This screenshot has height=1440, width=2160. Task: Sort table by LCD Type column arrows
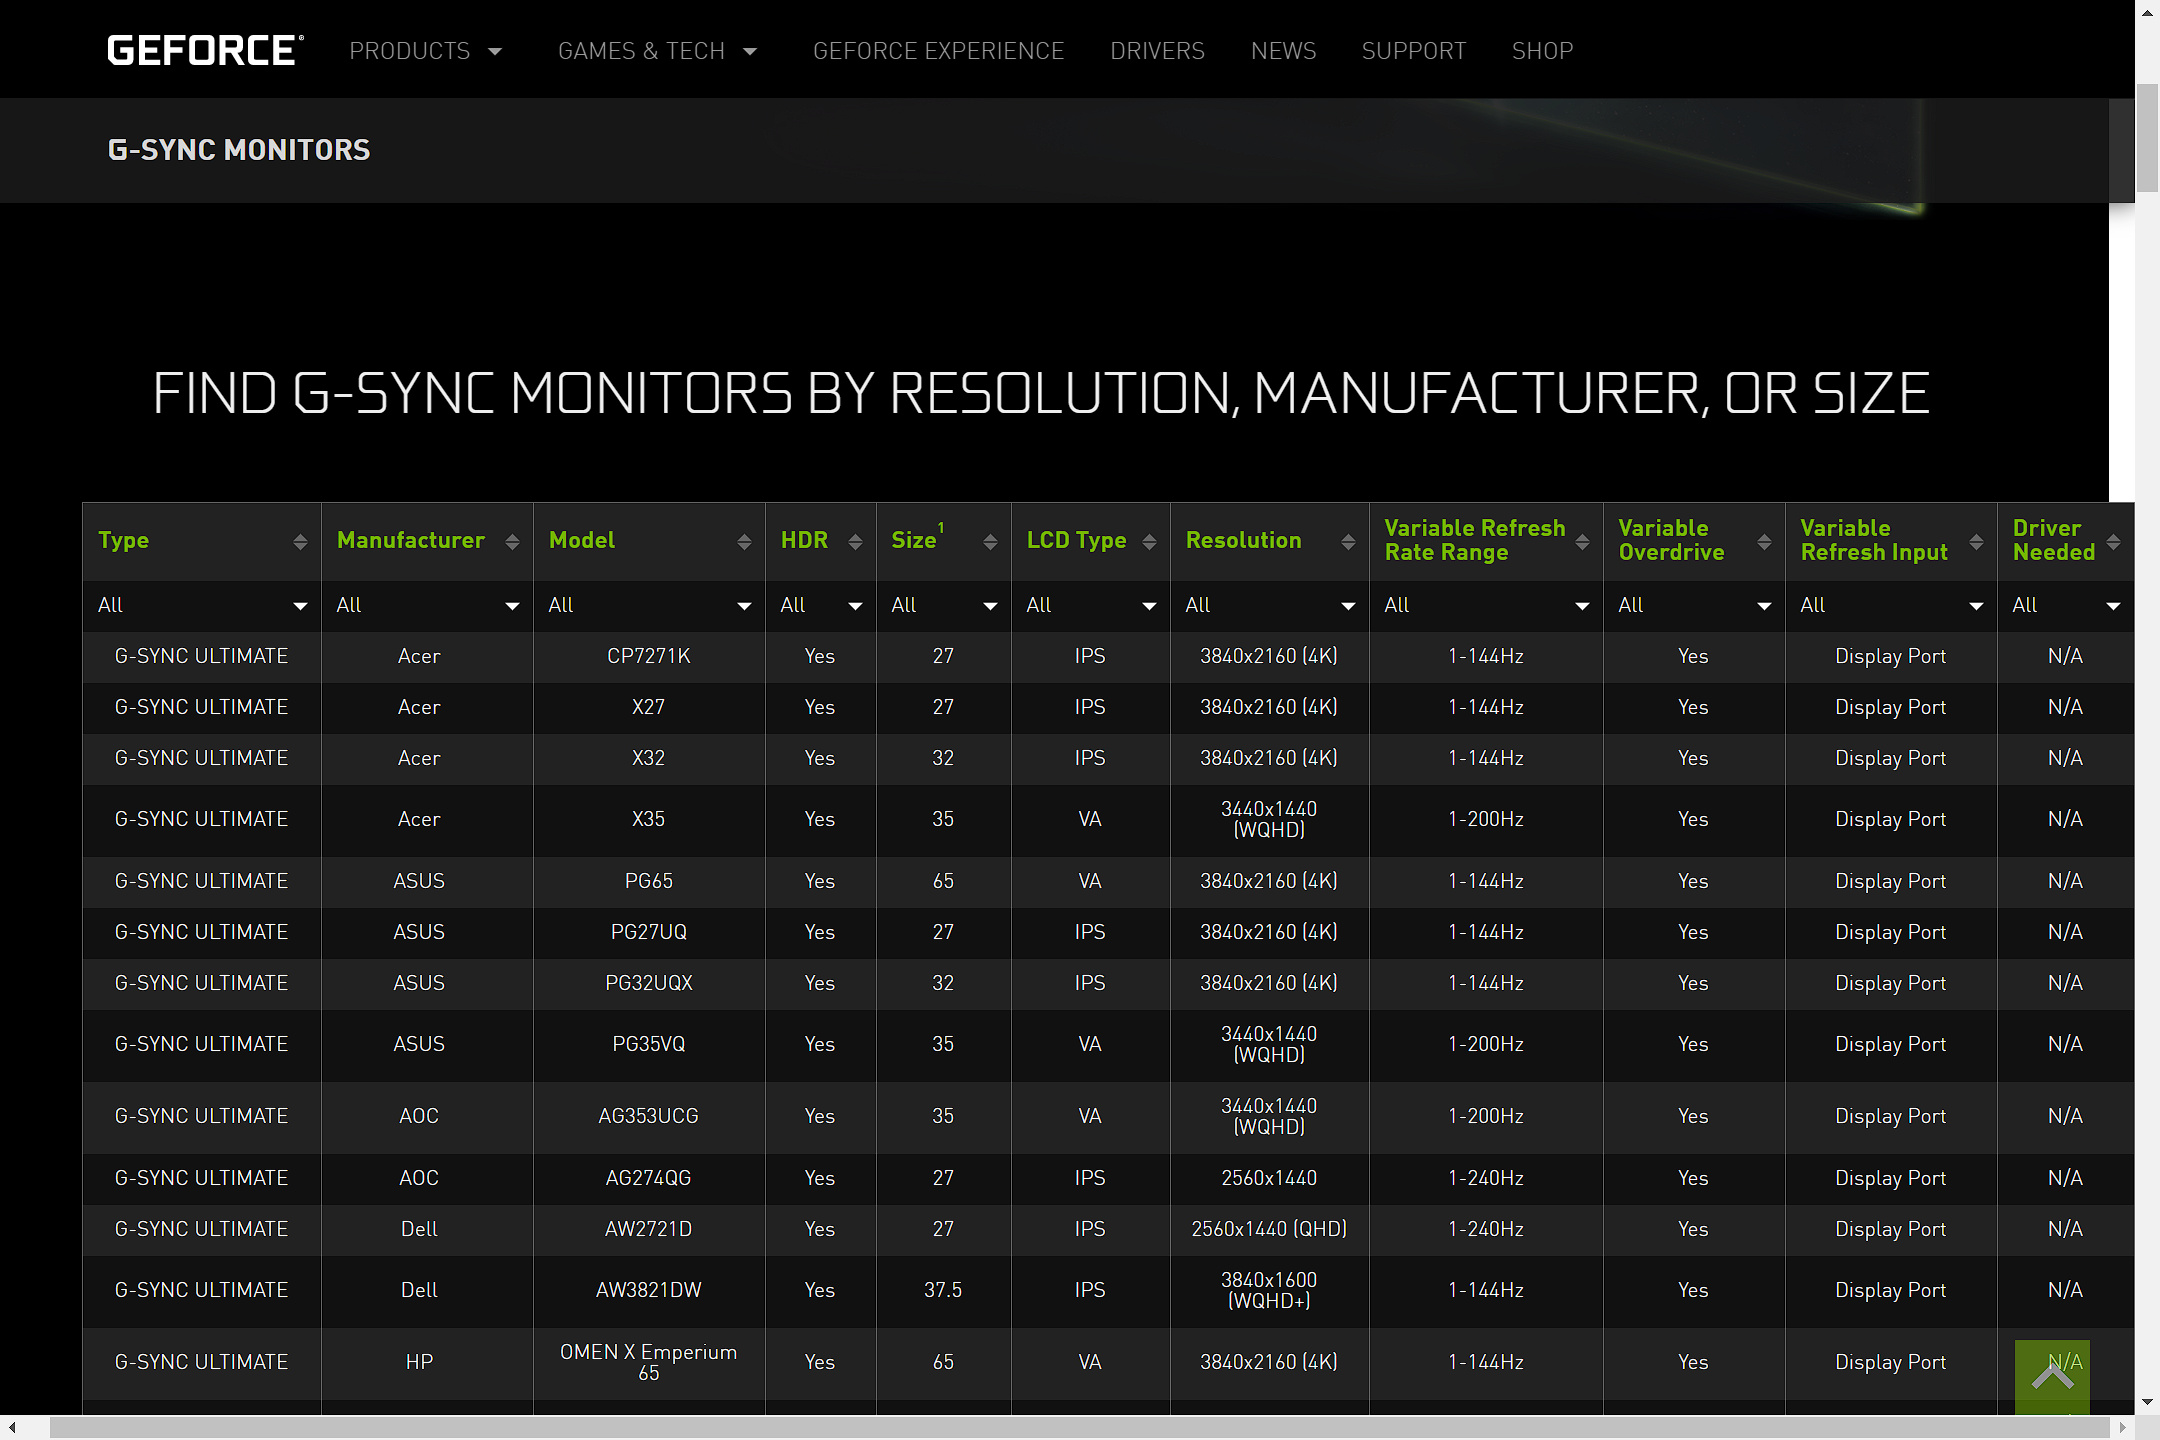pos(1149,541)
